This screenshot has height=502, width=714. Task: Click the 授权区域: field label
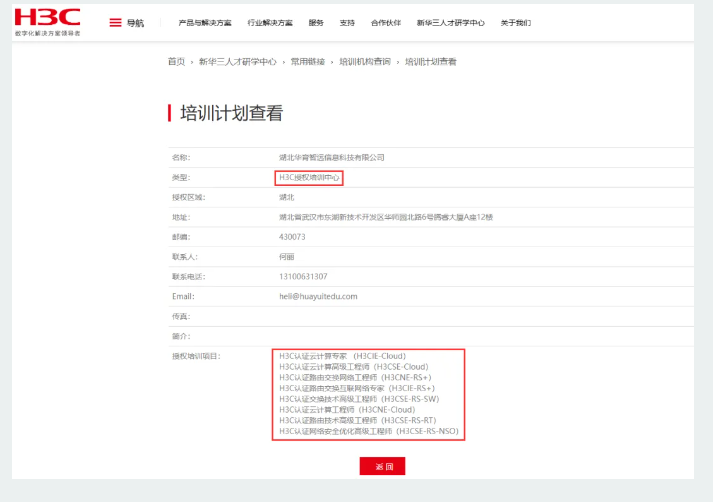189,197
